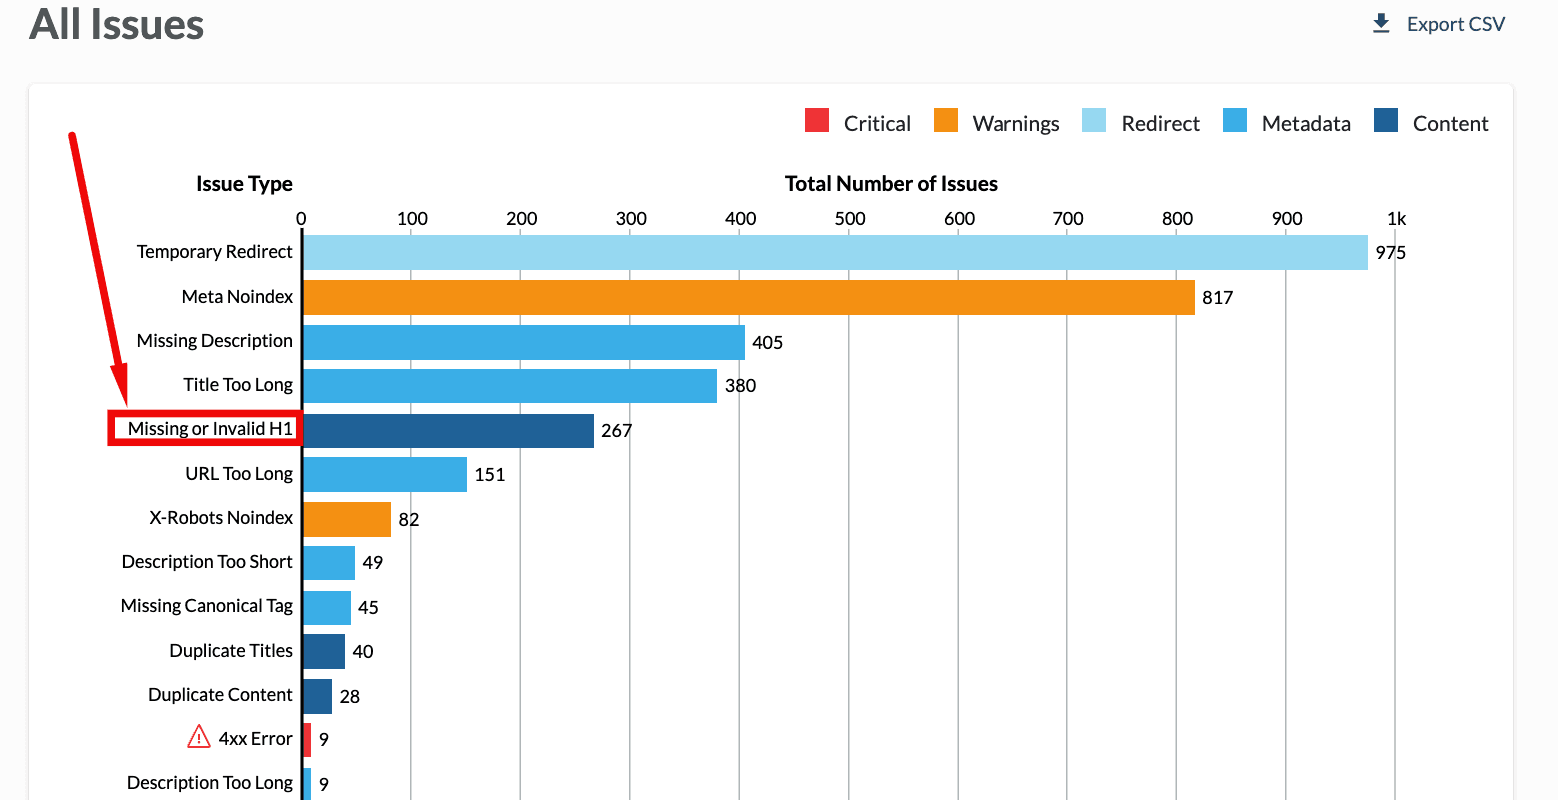
Task: Select the Missing Description bar
Action: [523, 342]
